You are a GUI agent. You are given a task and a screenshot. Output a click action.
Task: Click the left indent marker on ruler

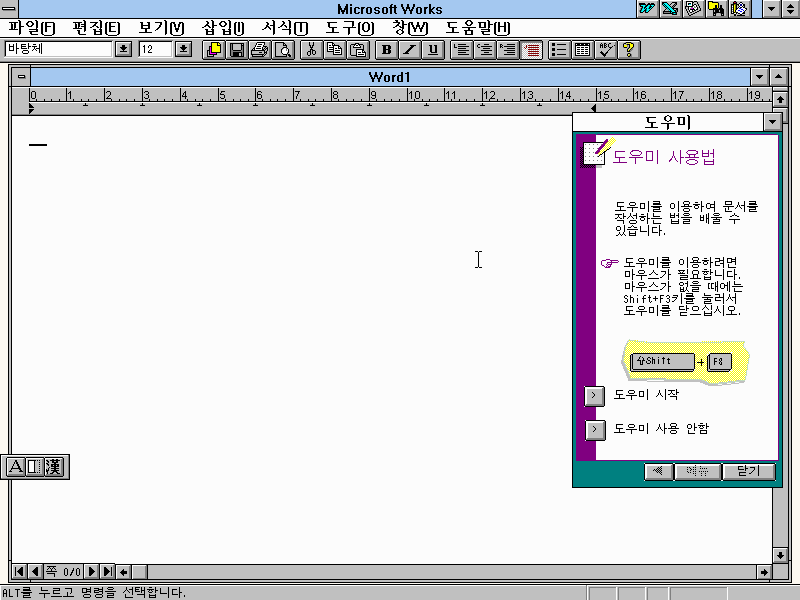(32, 108)
